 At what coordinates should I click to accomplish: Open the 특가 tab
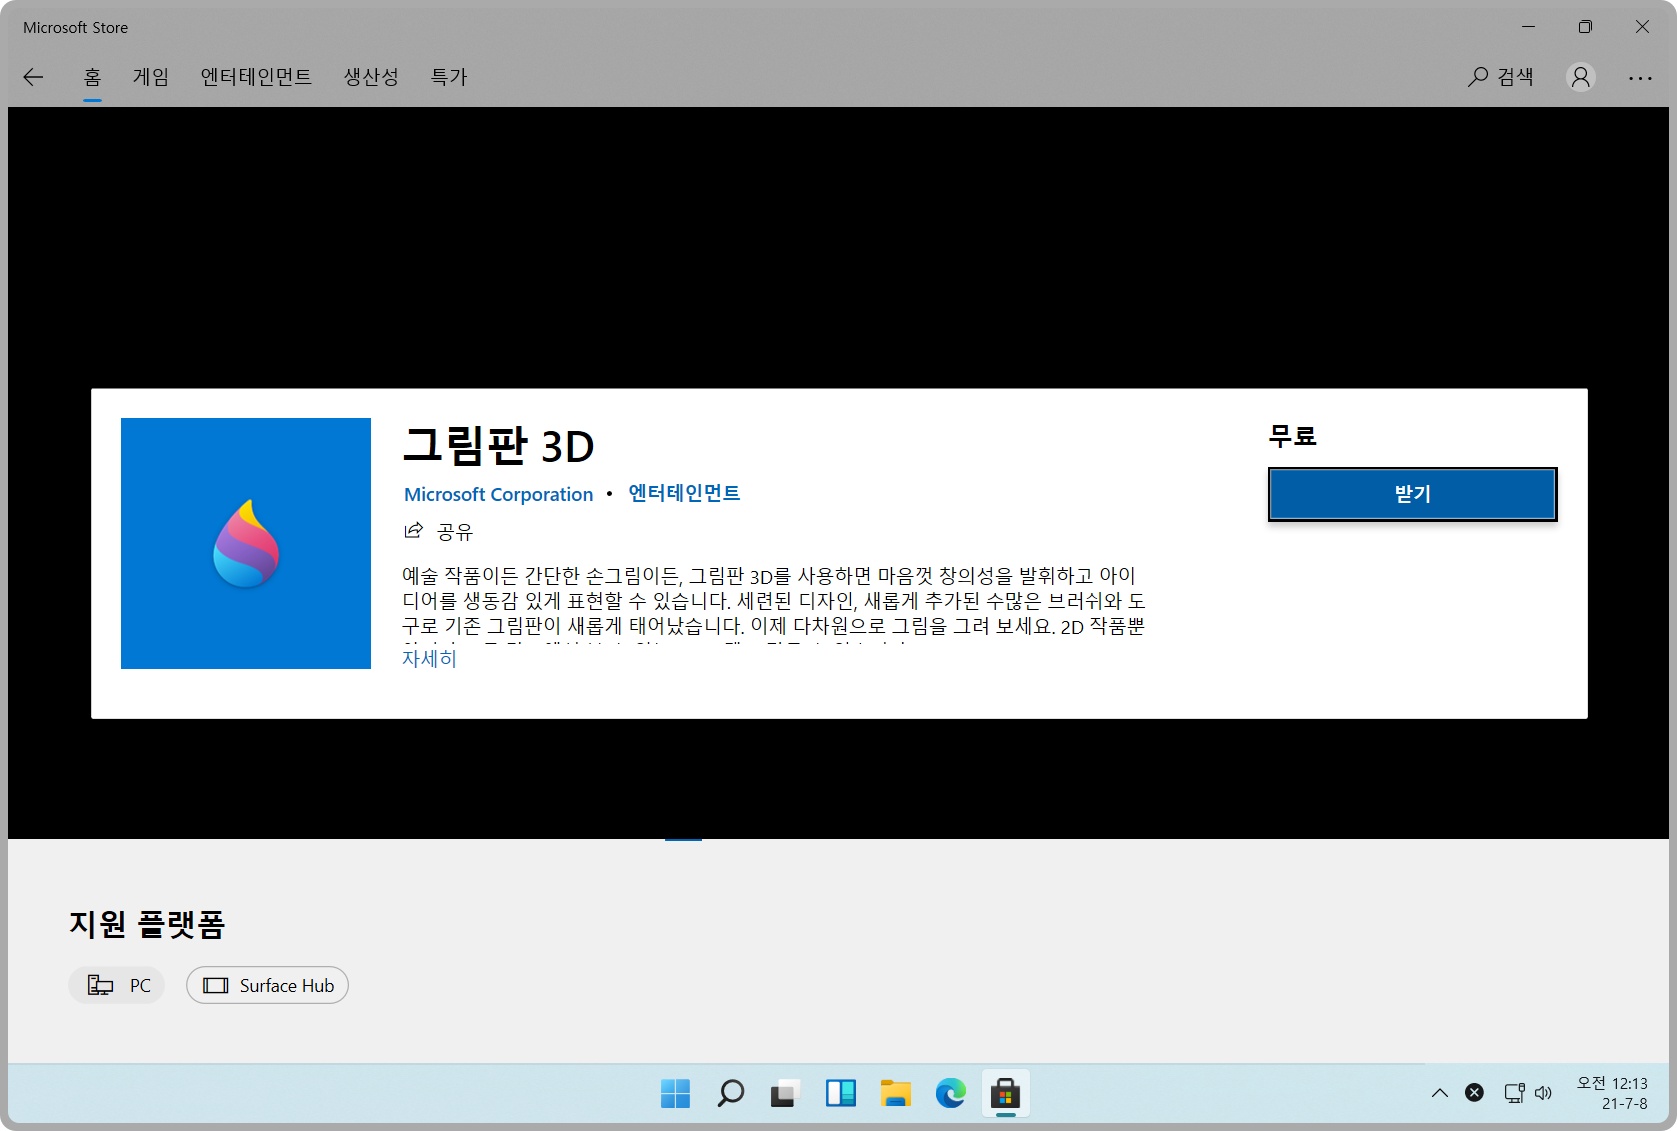click(448, 76)
